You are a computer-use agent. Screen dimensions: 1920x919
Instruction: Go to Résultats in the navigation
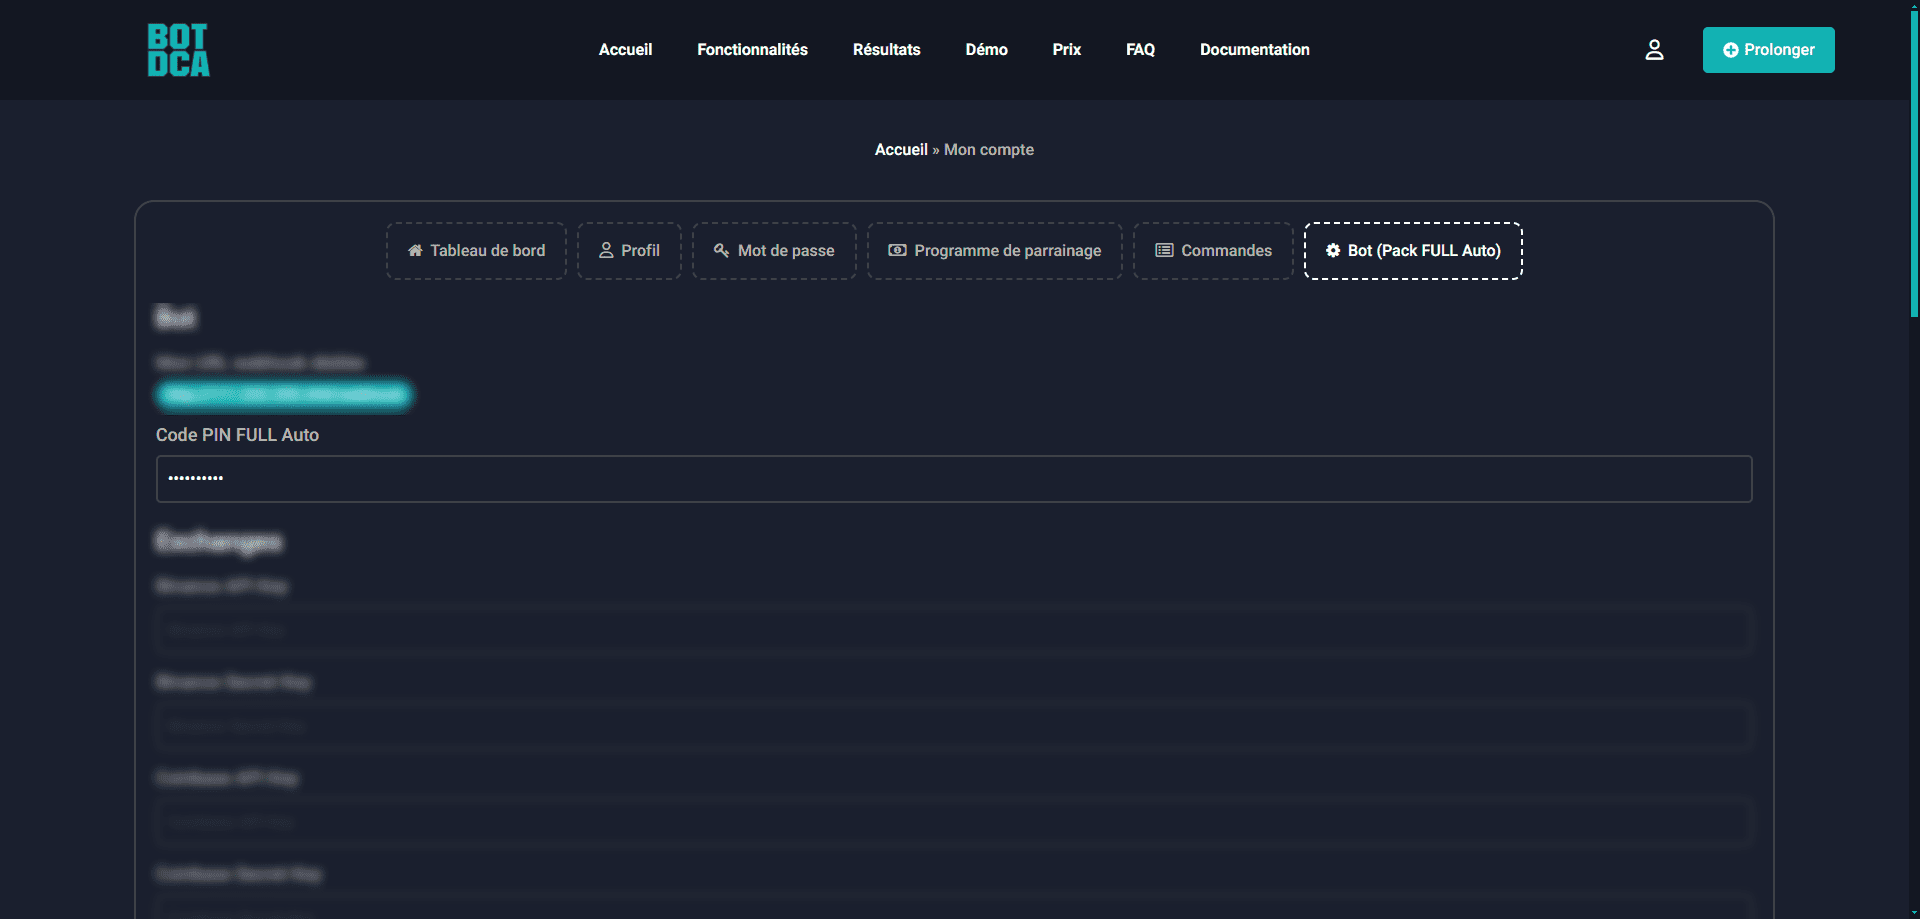(886, 50)
